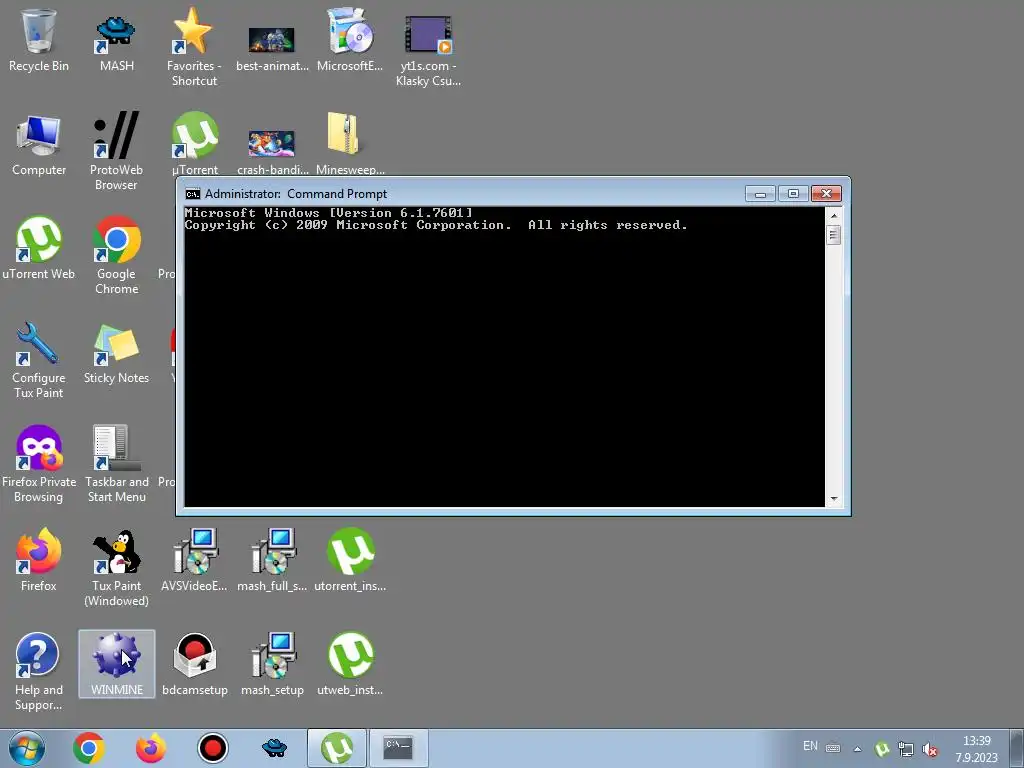Select the Firefox Private Browsing shortcut
This screenshot has width=1024, height=768.
tap(39, 464)
